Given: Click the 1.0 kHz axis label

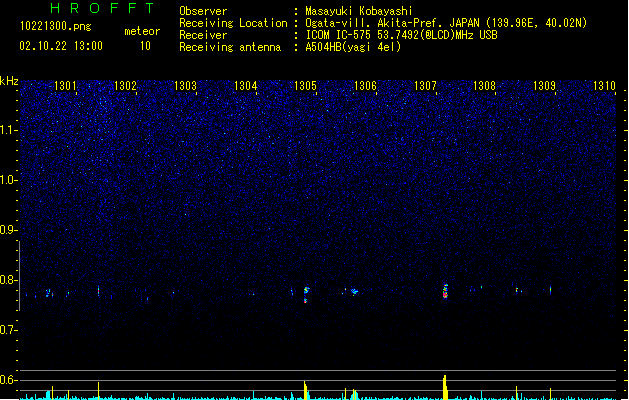Looking at the screenshot, I should pos(9,180).
